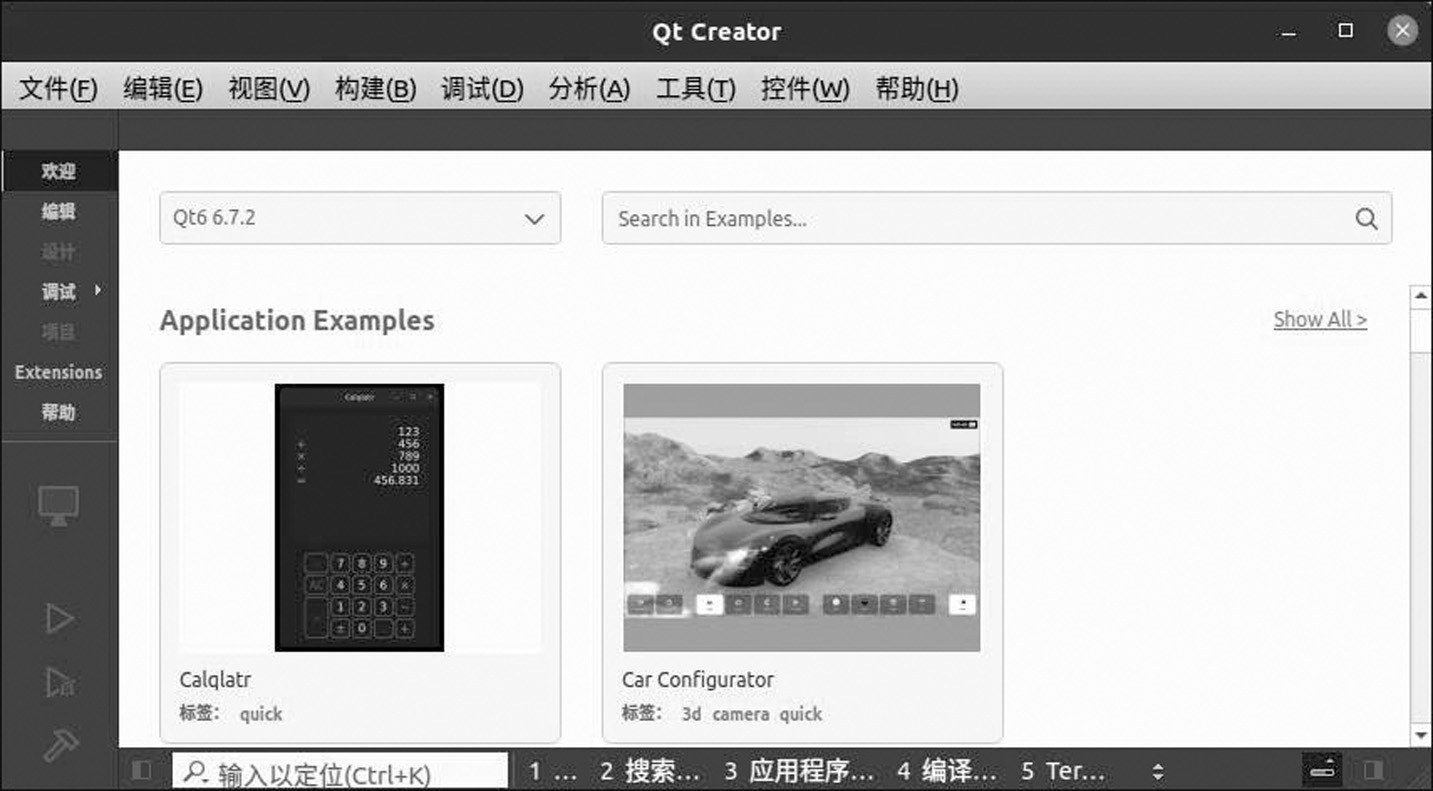The height and width of the screenshot is (791, 1433).
Task: Click the Car Configurator example title
Action: (698, 680)
